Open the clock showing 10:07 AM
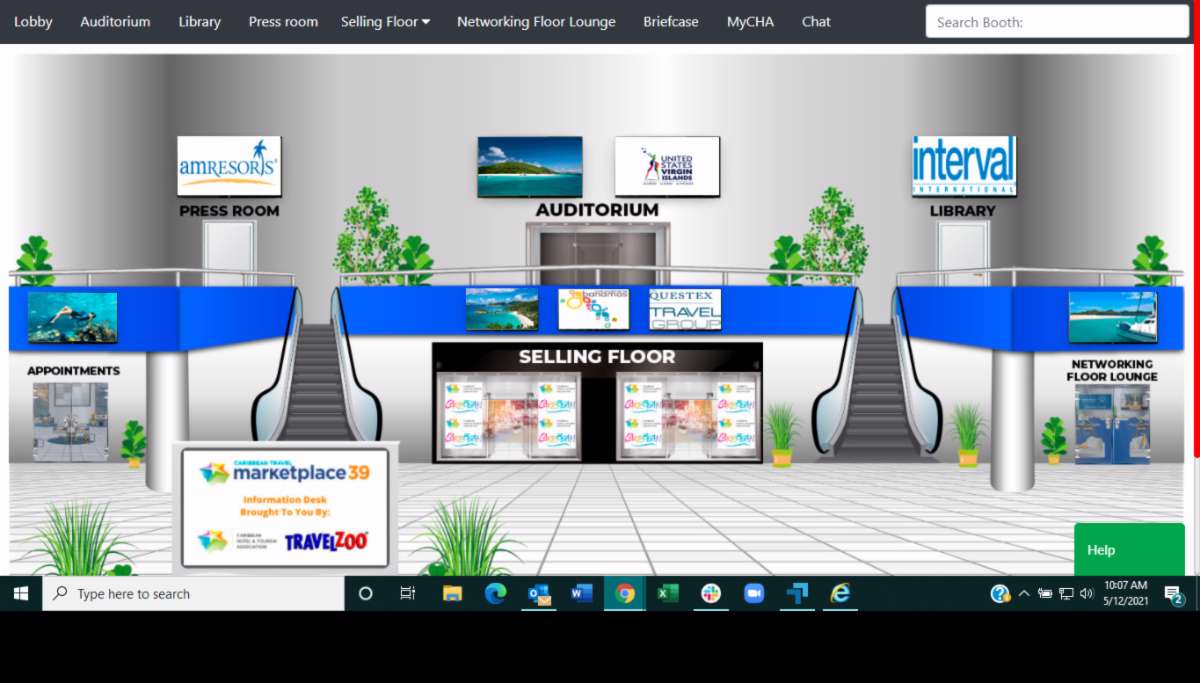The width and height of the screenshot is (1200, 683). click(1125, 594)
